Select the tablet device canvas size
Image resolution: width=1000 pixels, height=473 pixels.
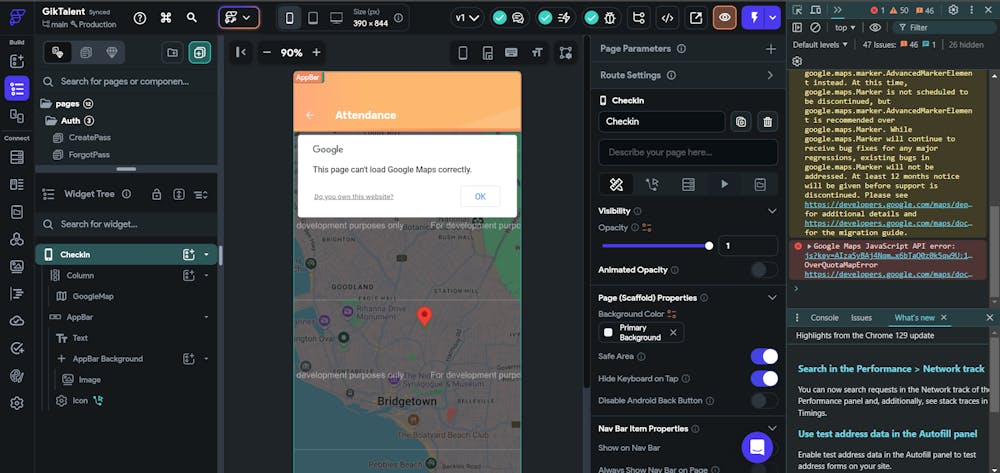[x=312, y=18]
